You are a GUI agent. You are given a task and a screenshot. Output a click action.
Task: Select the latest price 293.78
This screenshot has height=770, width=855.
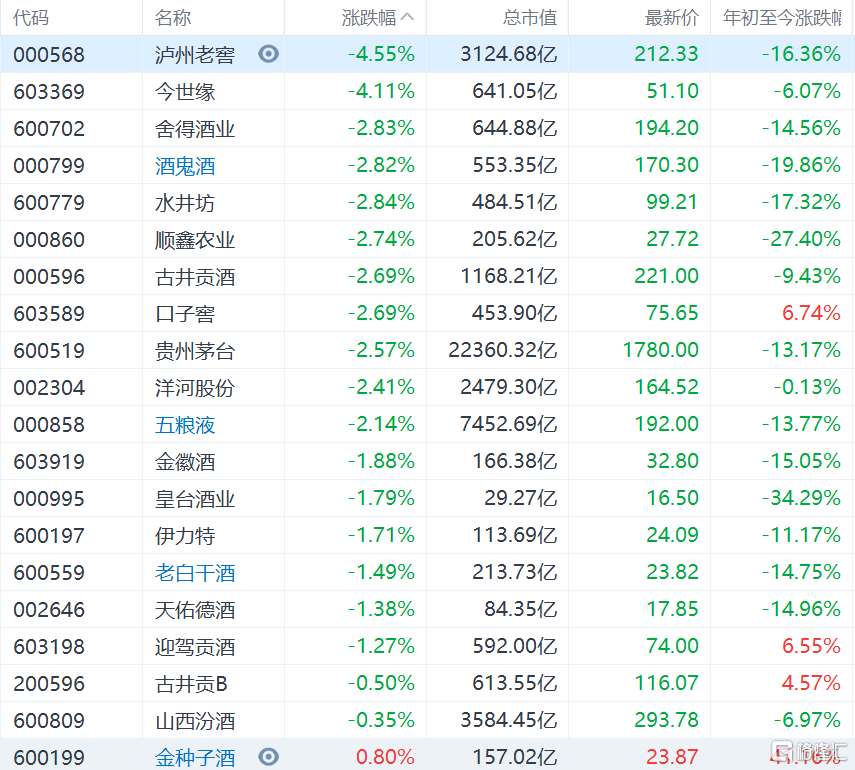pos(666,720)
